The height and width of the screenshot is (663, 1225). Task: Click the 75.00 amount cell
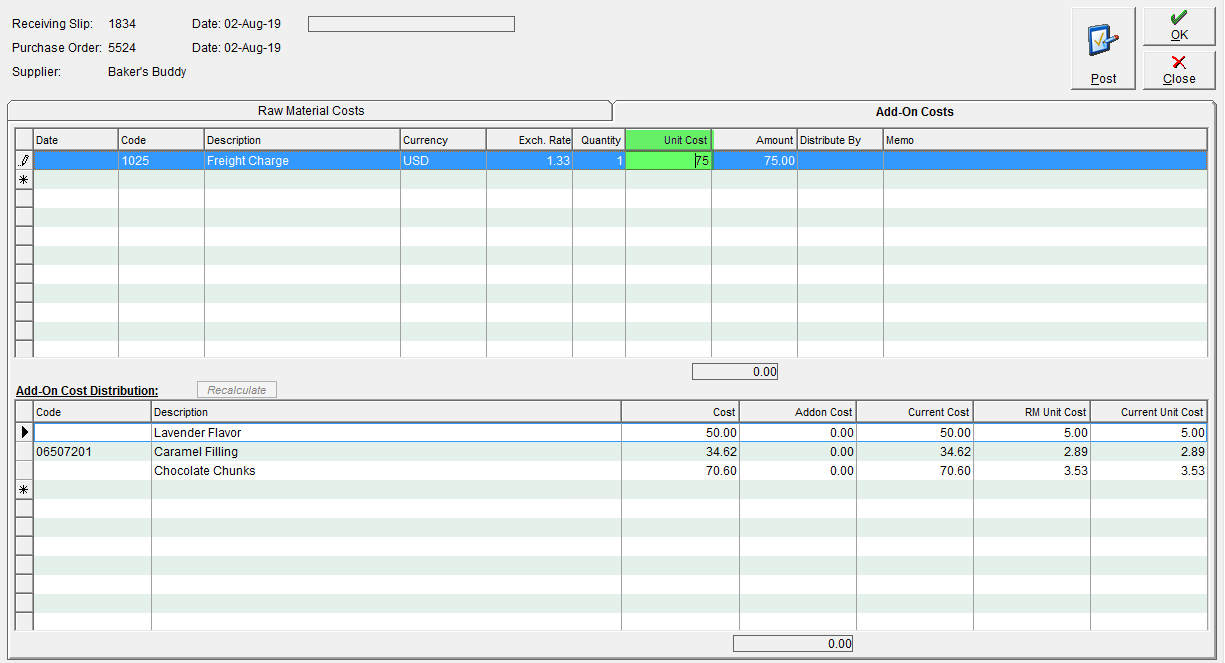point(754,160)
